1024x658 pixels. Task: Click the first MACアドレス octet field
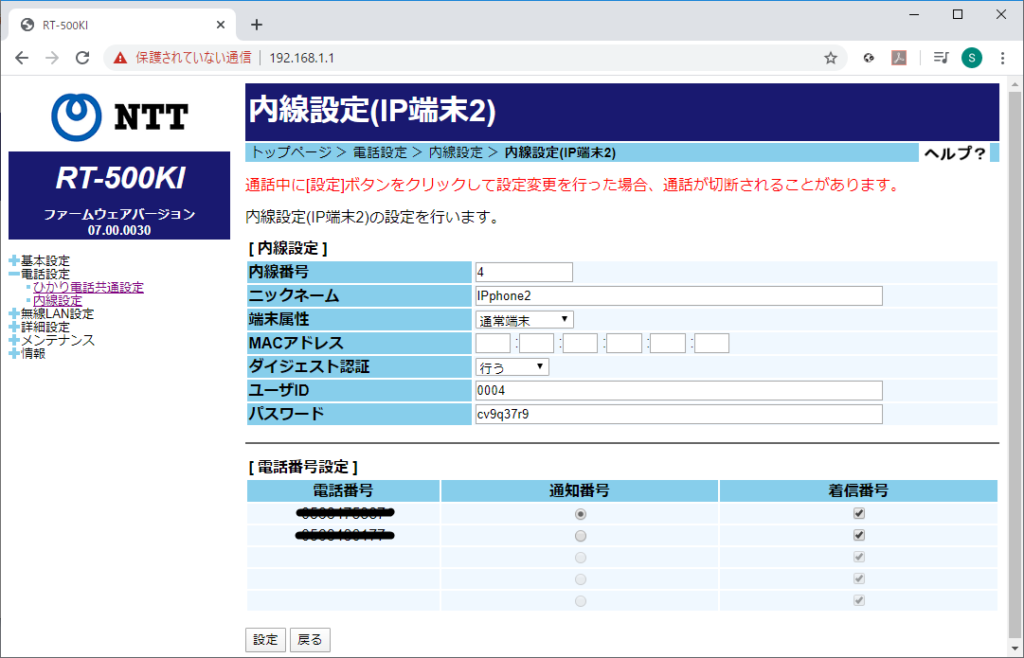pos(493,343)
